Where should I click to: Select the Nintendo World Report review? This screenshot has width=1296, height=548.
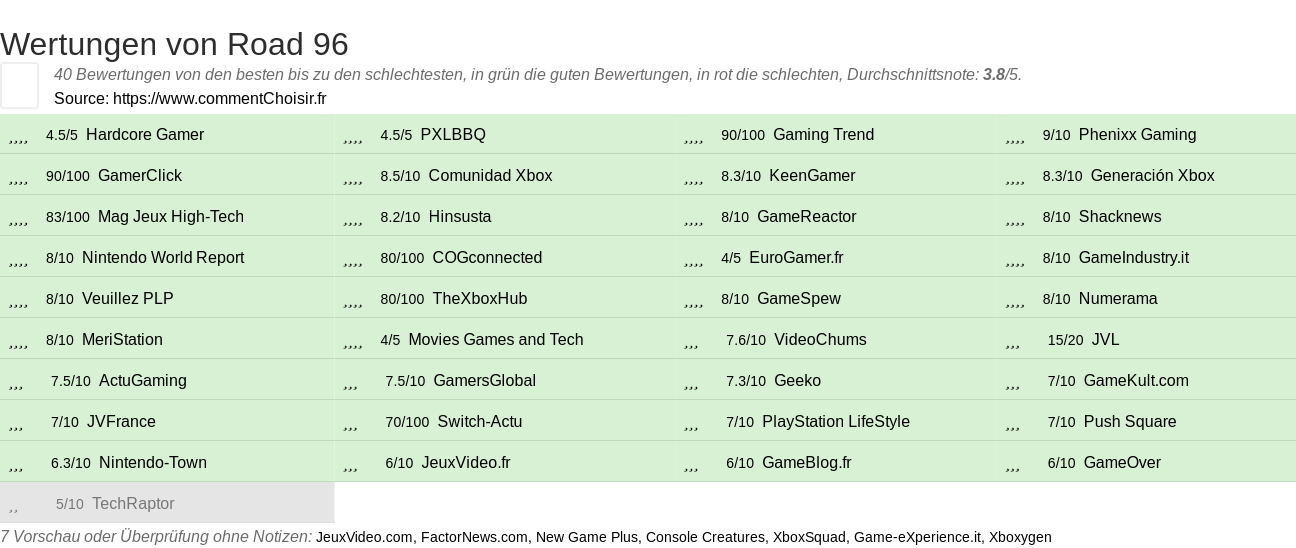click(x=163, y=258)
